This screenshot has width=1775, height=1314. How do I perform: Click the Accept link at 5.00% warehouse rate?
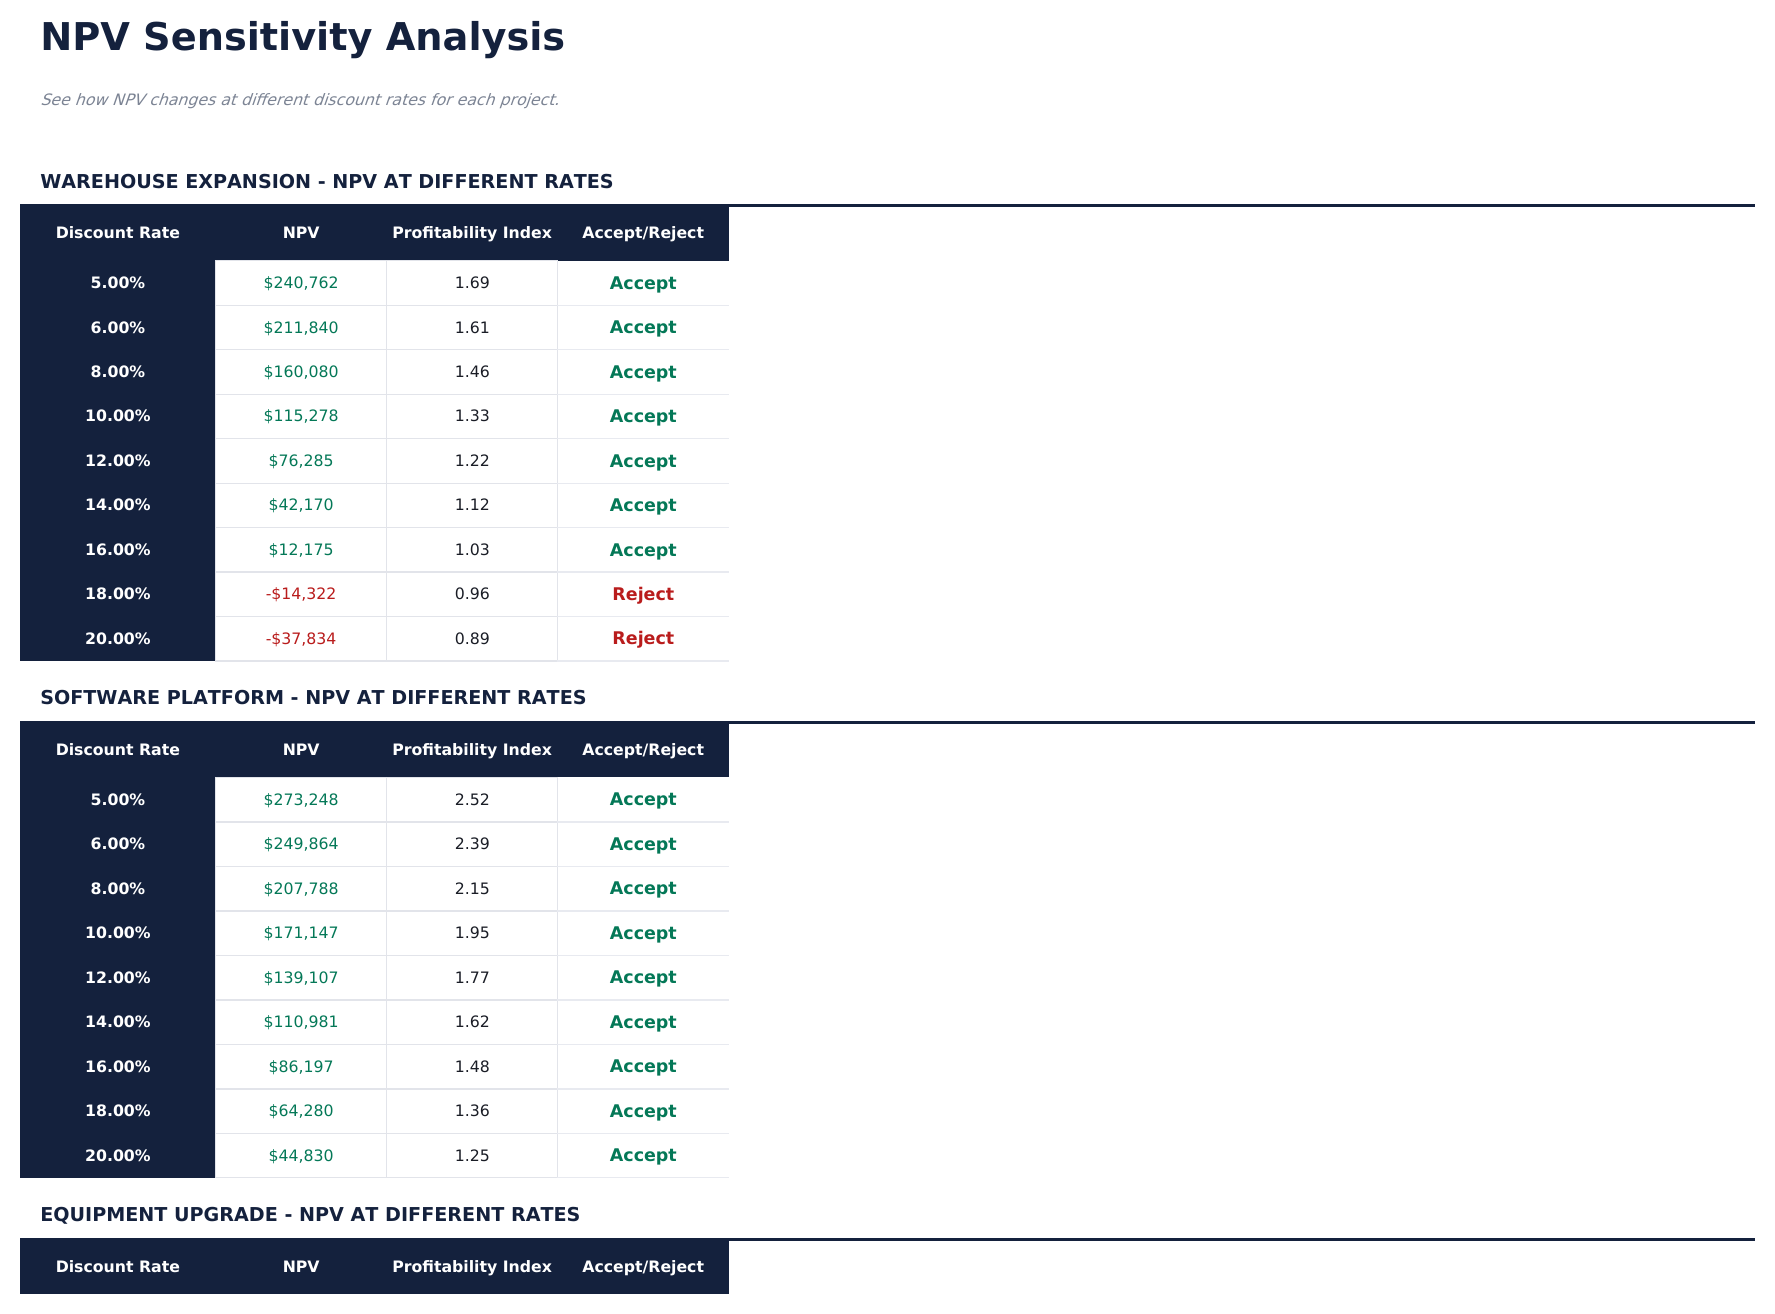tap(643, 283)
